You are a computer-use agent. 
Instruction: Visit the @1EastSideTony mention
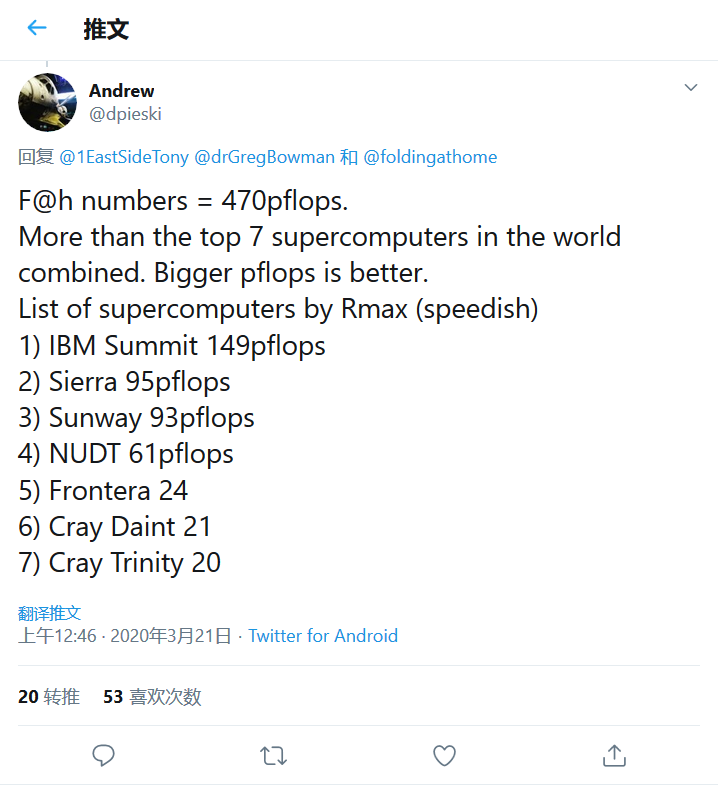124,157
